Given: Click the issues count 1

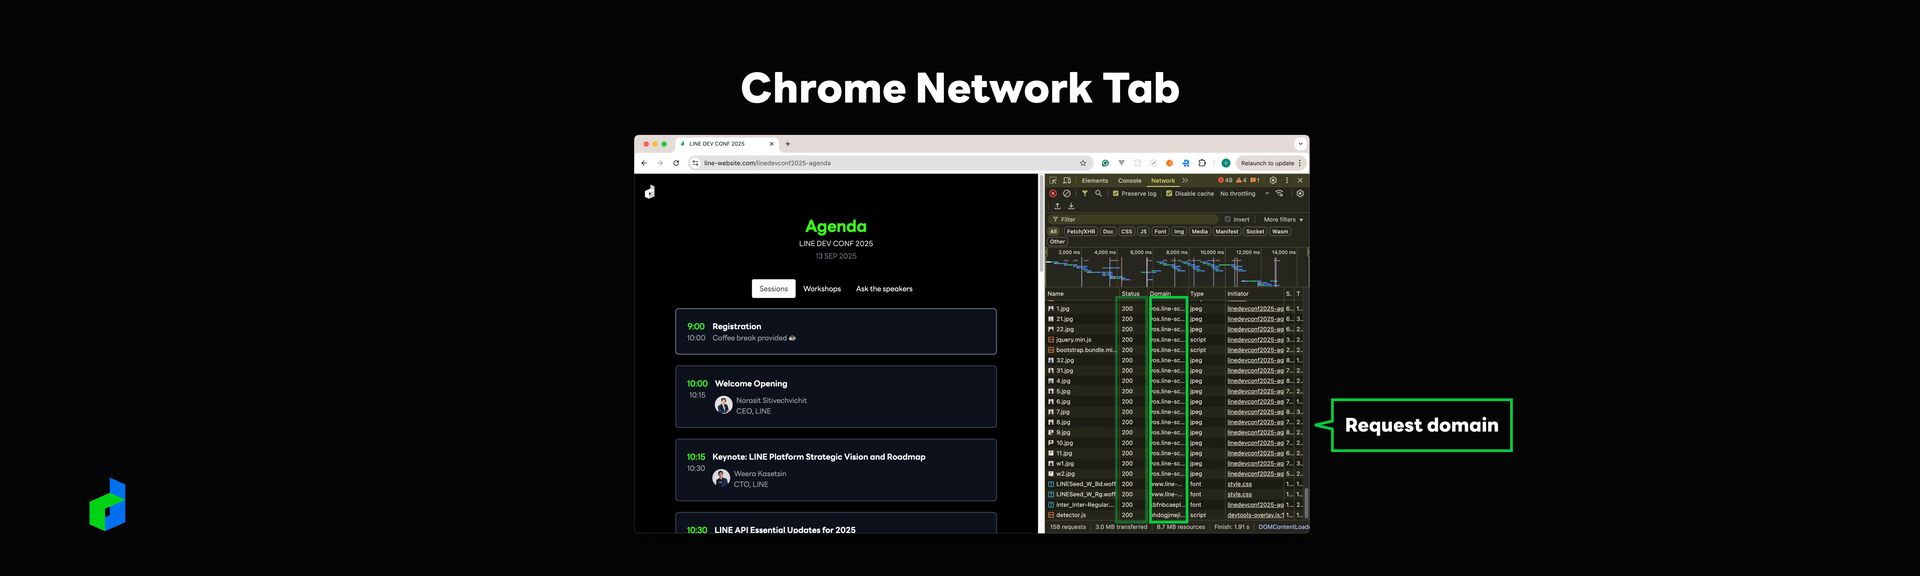Looking at the screenshot, I should 1254,181.
